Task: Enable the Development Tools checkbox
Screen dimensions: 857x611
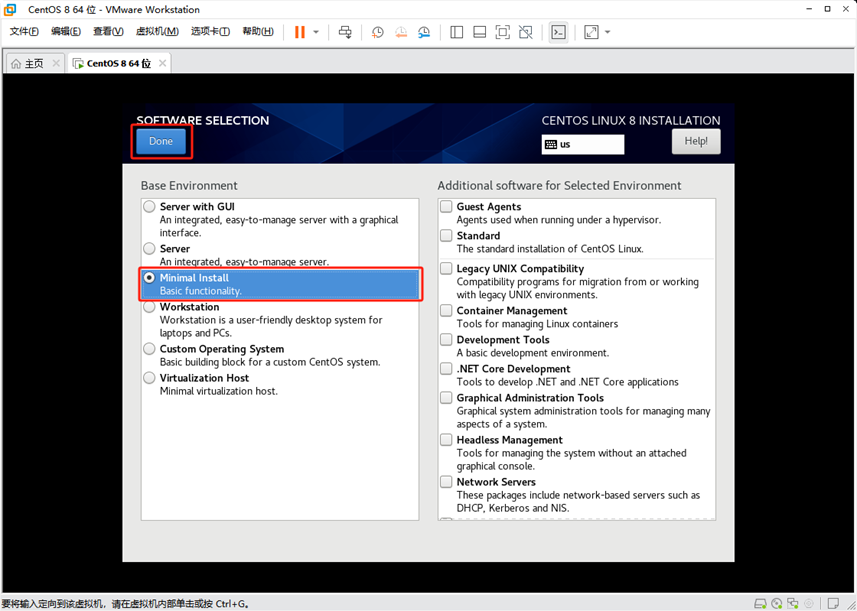Action: point(447,339)
